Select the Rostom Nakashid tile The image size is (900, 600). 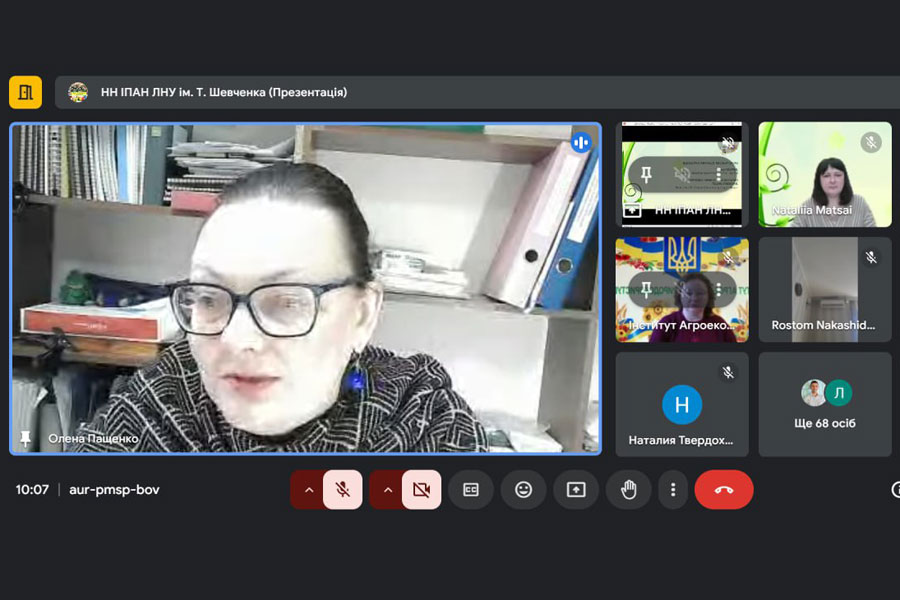[x=825, y=289]
